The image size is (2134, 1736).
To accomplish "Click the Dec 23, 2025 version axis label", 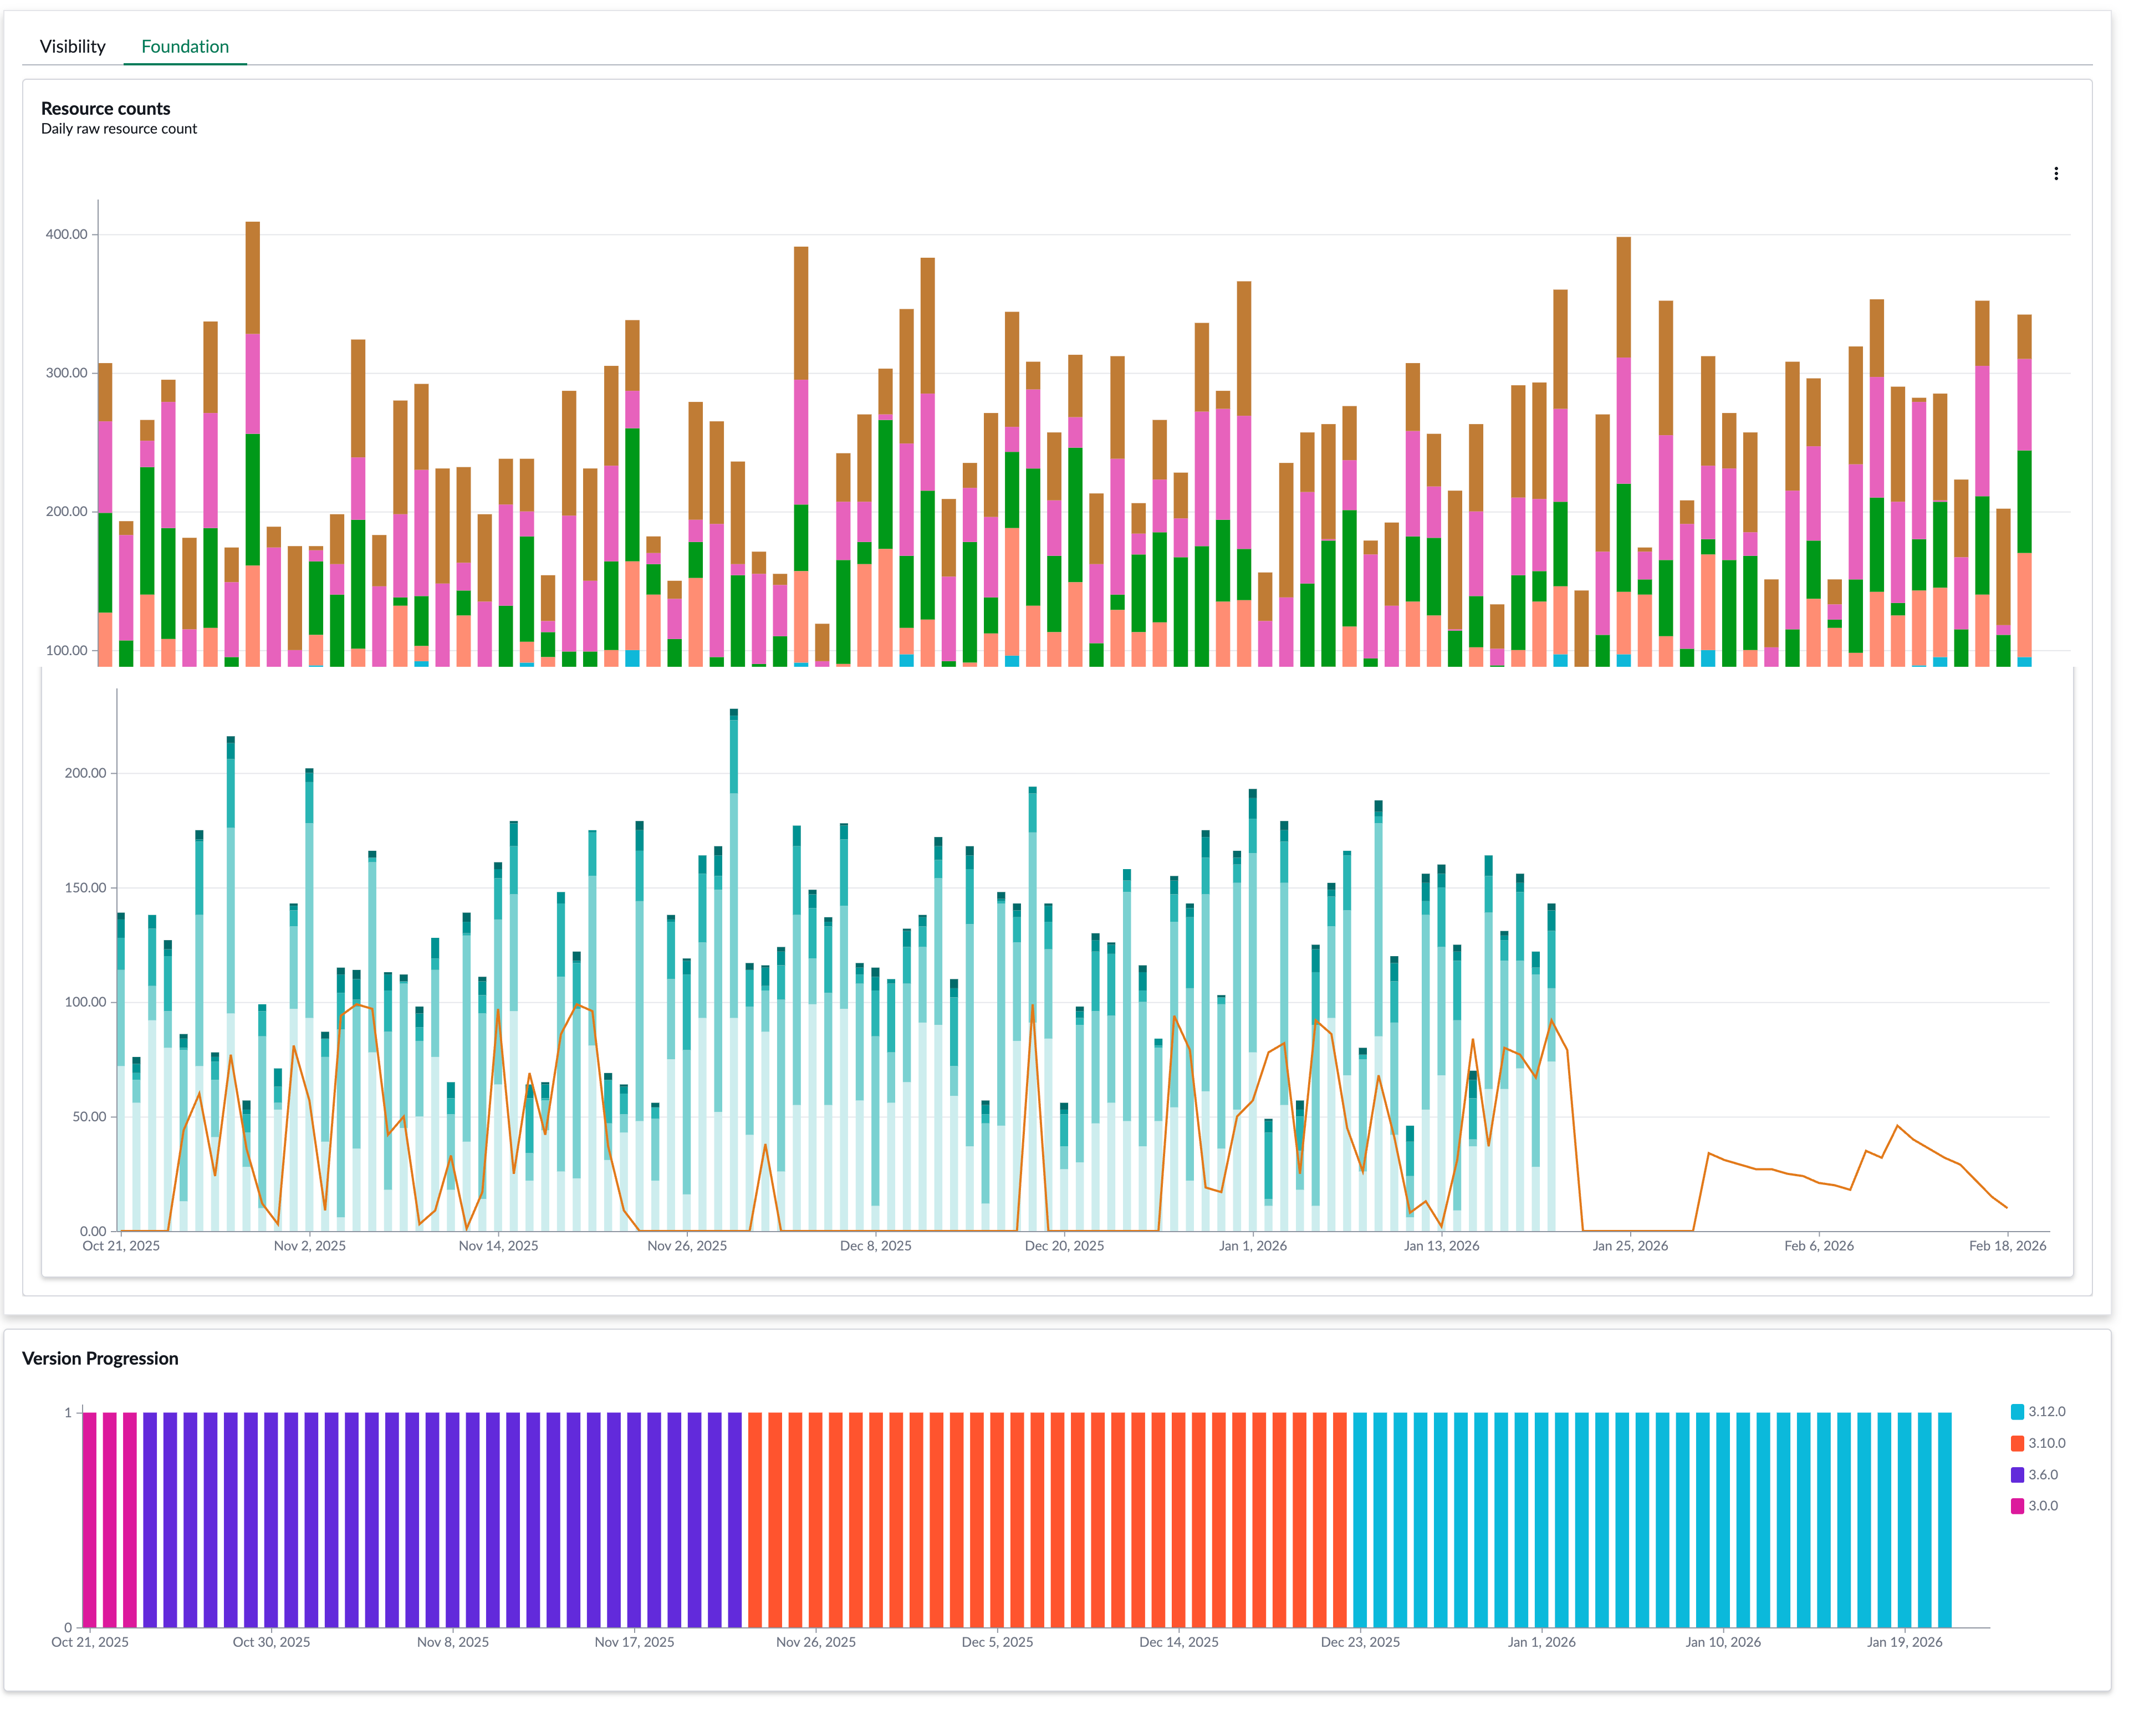I will (x=1360, y=1642).
